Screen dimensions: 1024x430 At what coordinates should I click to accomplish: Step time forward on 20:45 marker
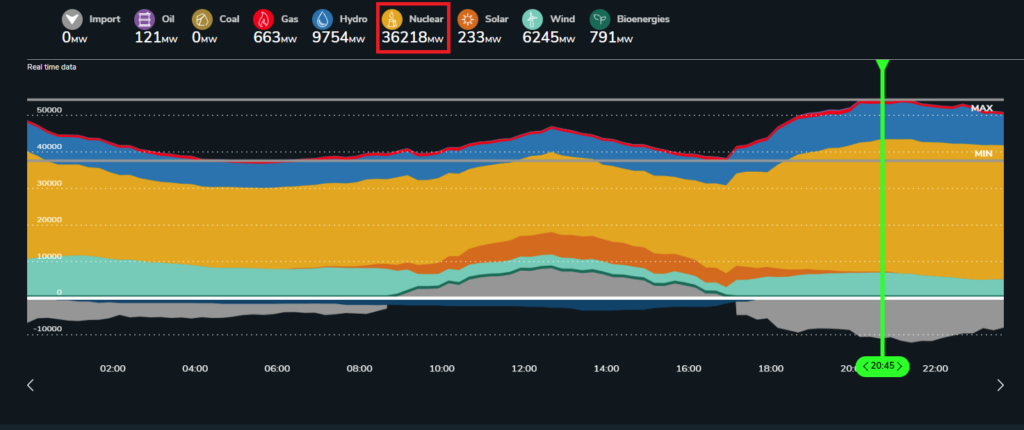pos(899,367)
